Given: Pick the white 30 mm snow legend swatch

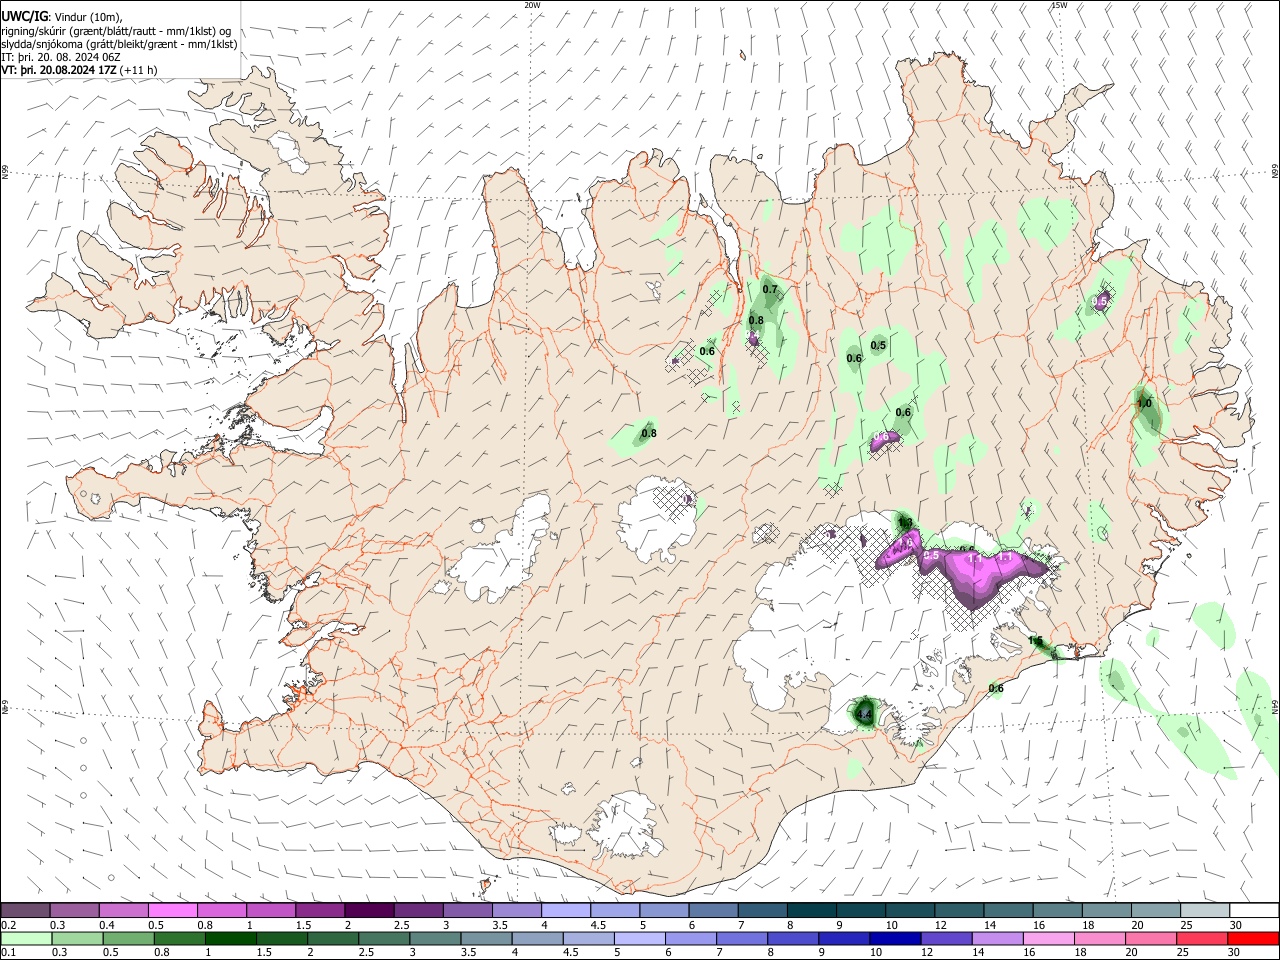Looking at the screenshot, I should pyautogui.click(x=1254, y=910).
